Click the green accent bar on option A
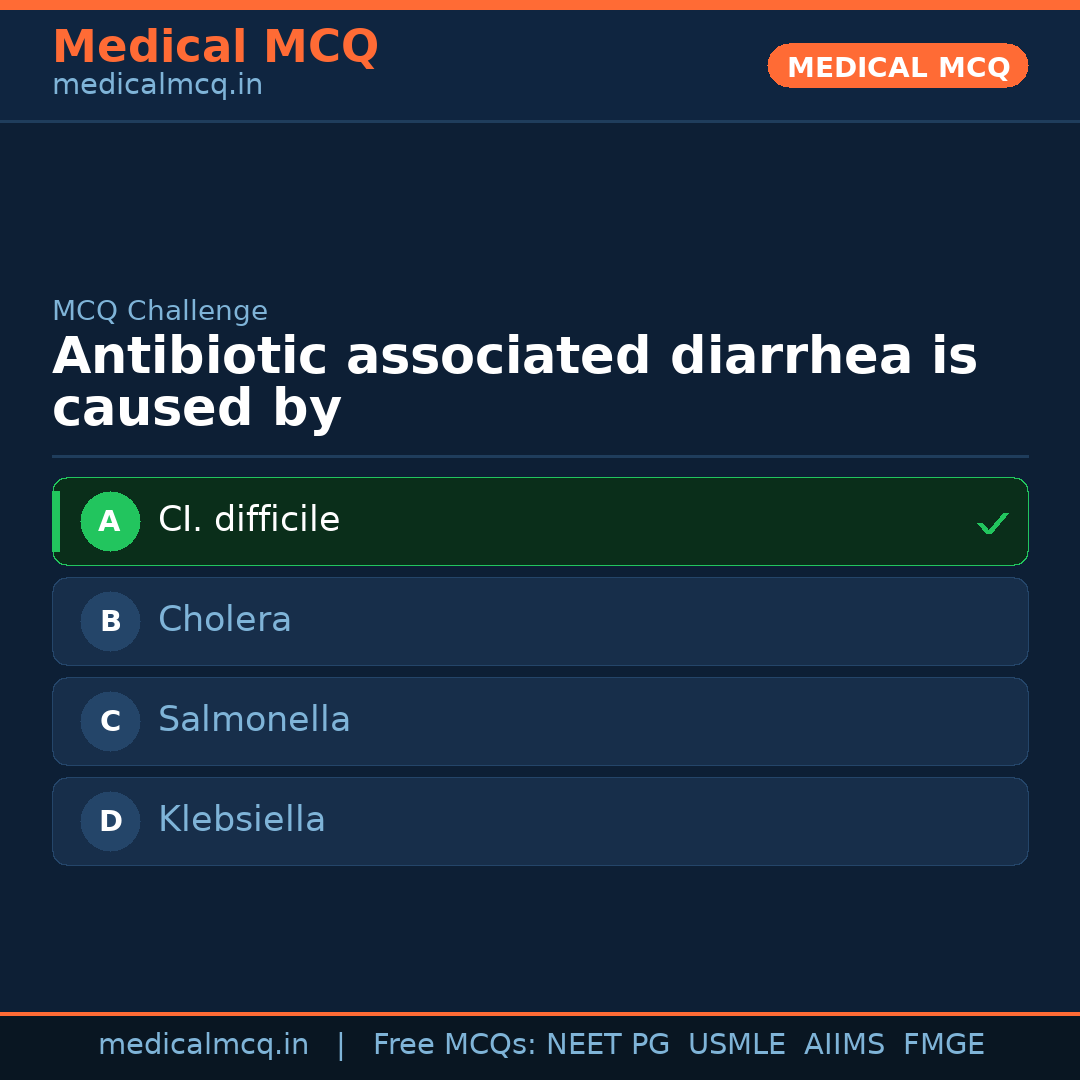 click(x=56, y=522)
